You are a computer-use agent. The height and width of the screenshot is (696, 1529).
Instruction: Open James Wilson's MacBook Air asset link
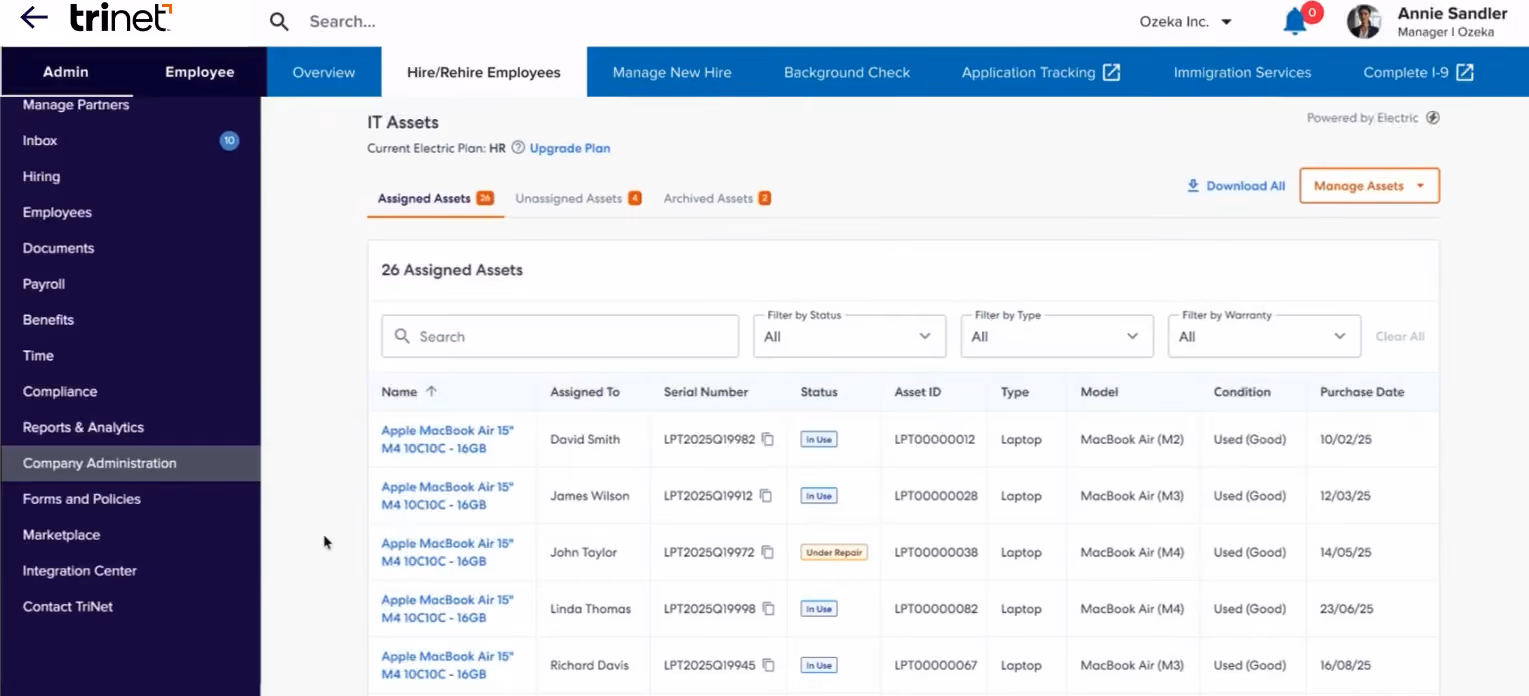(x=447, y=496)
